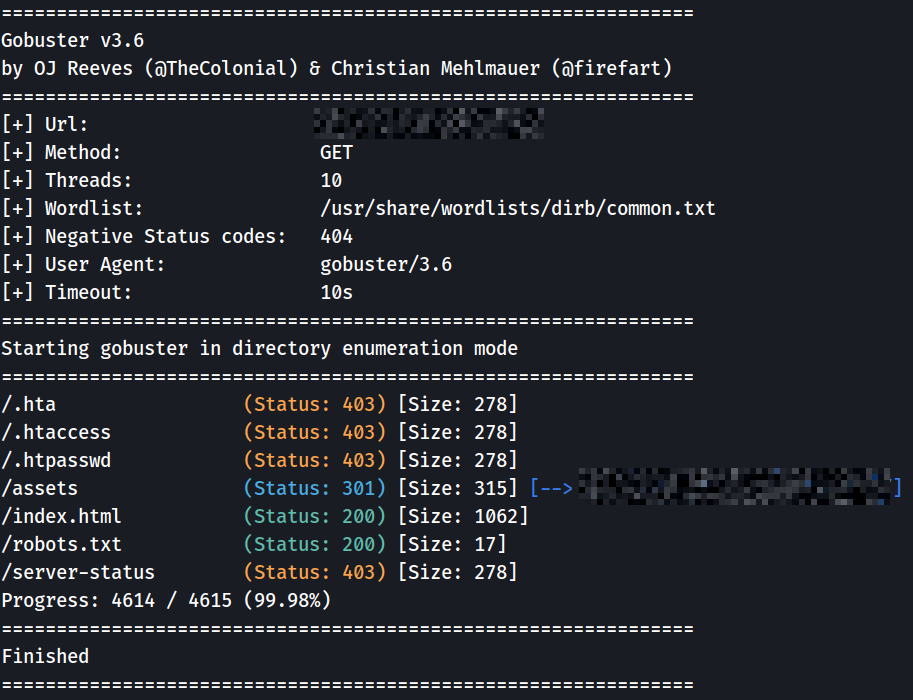
Task: Click the /server-status result path
Action: point(78,572)
